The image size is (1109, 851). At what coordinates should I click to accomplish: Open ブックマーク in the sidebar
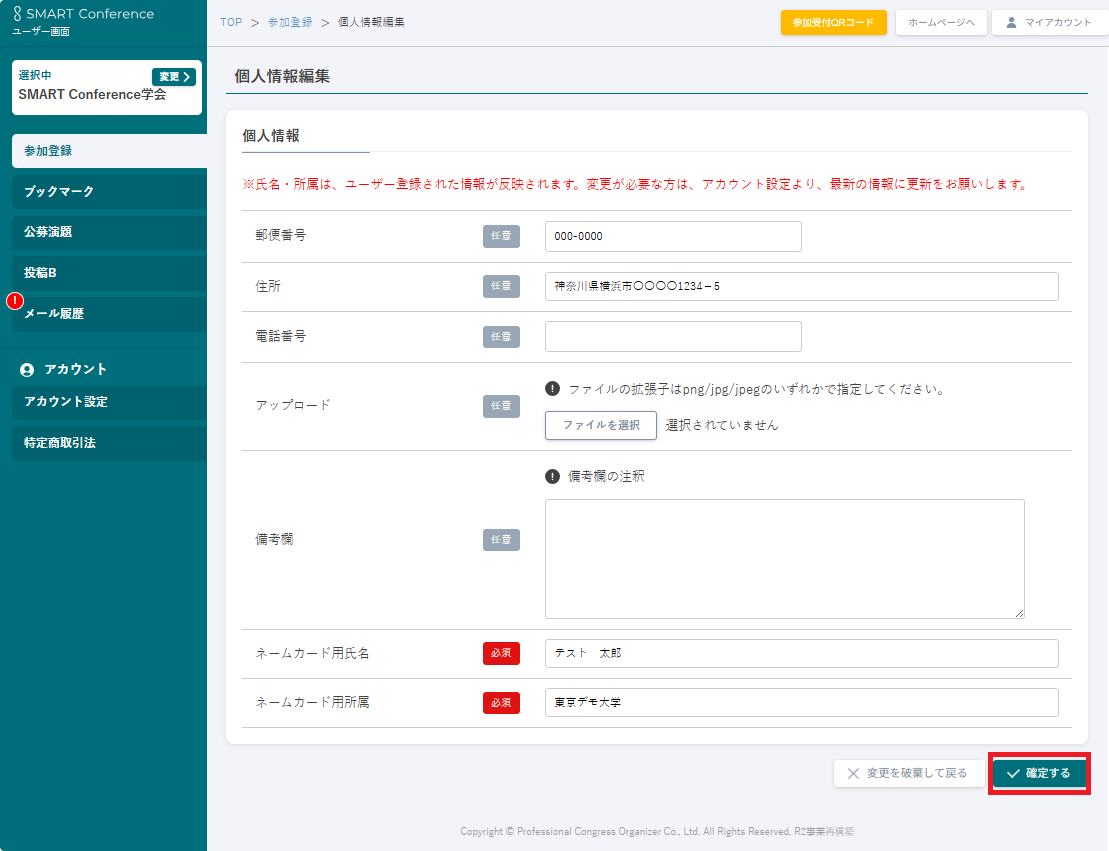point(104,191)
